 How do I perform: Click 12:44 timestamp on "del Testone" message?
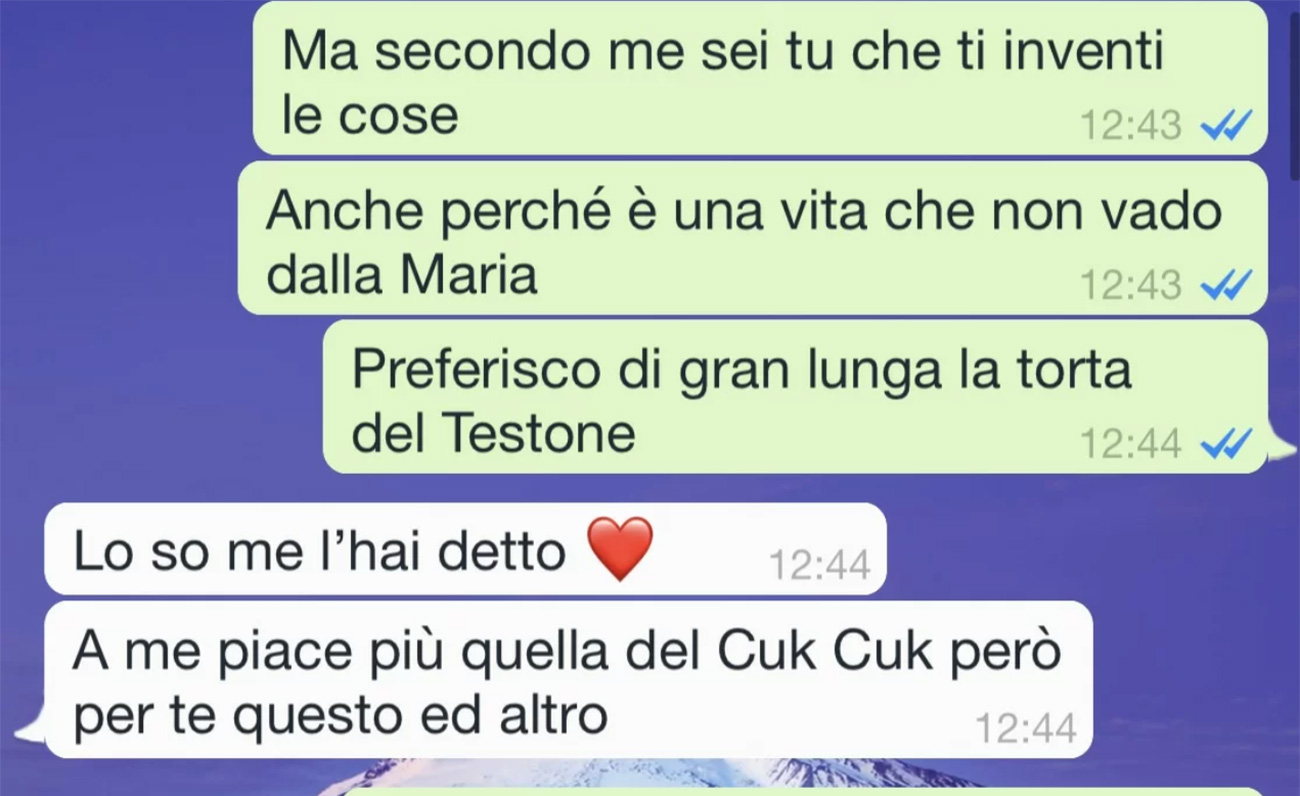pyautogui.click(x=1131, y=443)
